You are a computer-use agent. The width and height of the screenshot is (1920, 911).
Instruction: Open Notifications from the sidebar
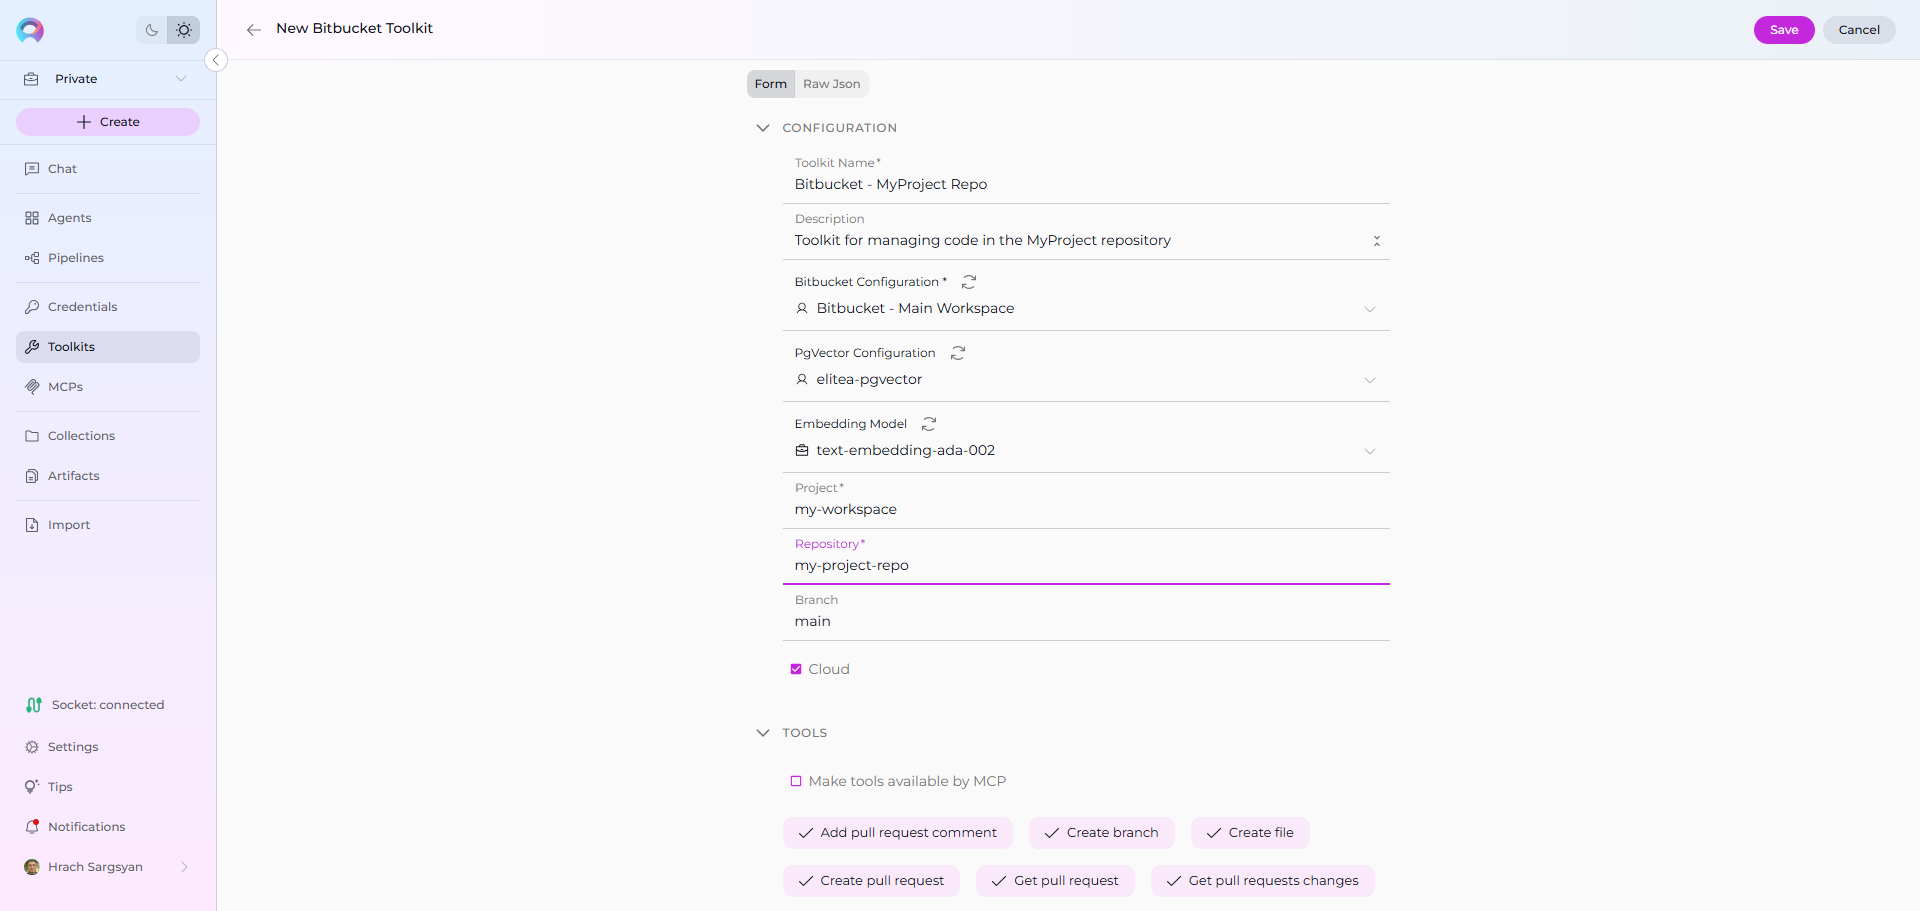[x=87, y=827]
